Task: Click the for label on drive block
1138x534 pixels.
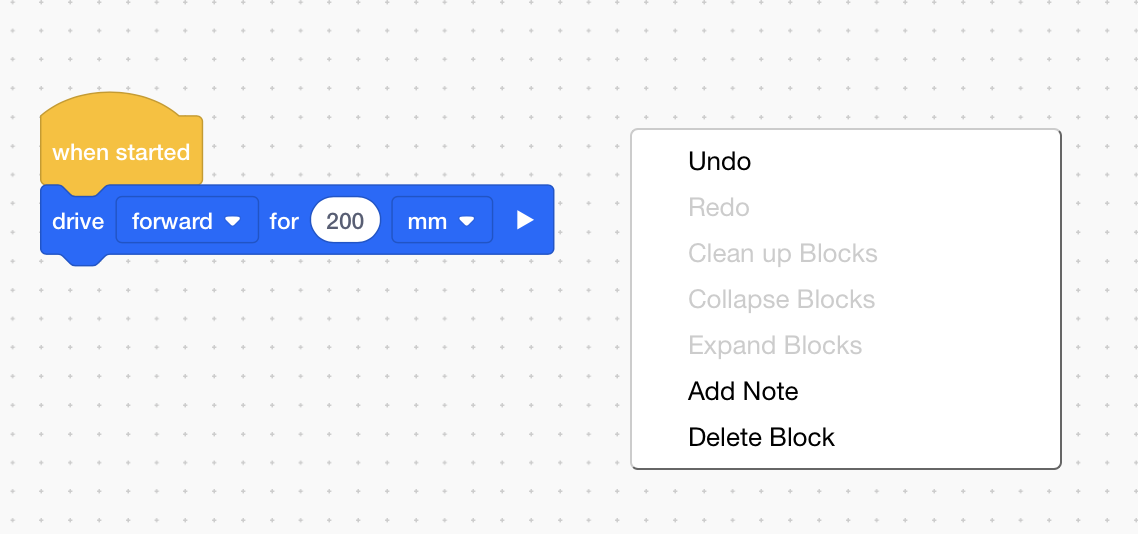Action: (x=284, y=221)
